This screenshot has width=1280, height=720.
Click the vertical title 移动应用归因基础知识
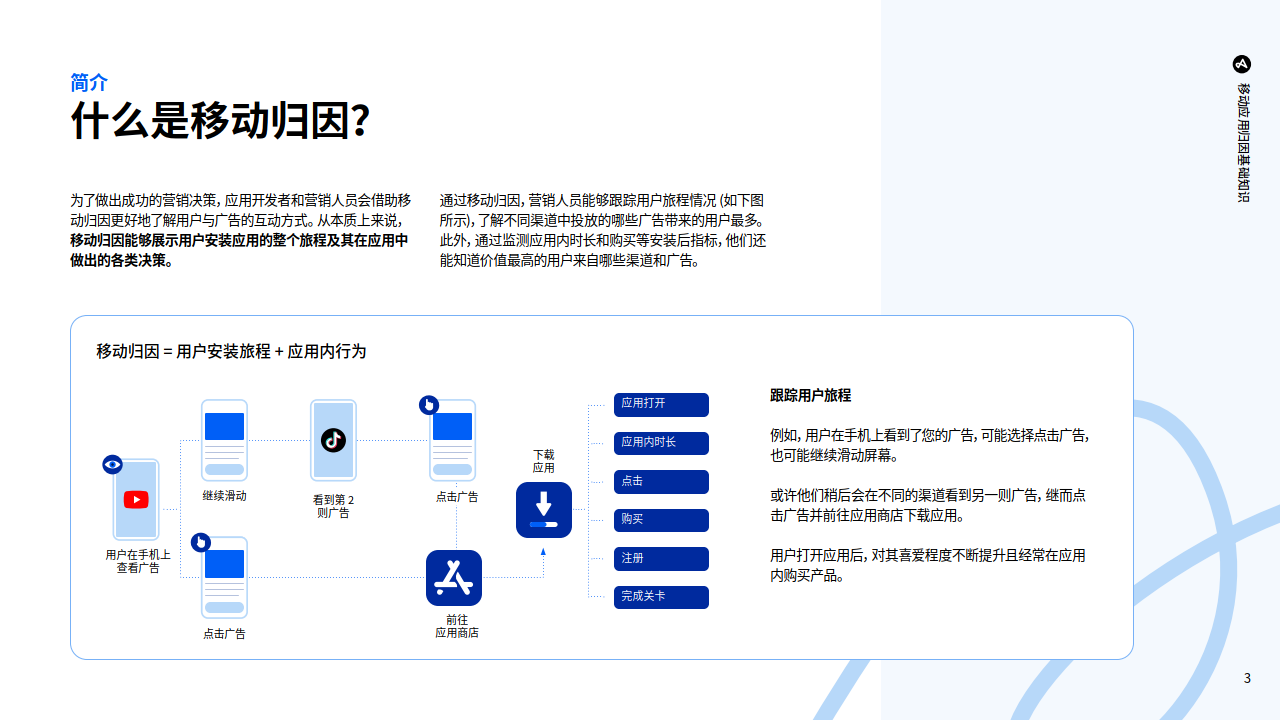tap(1243, 142)
